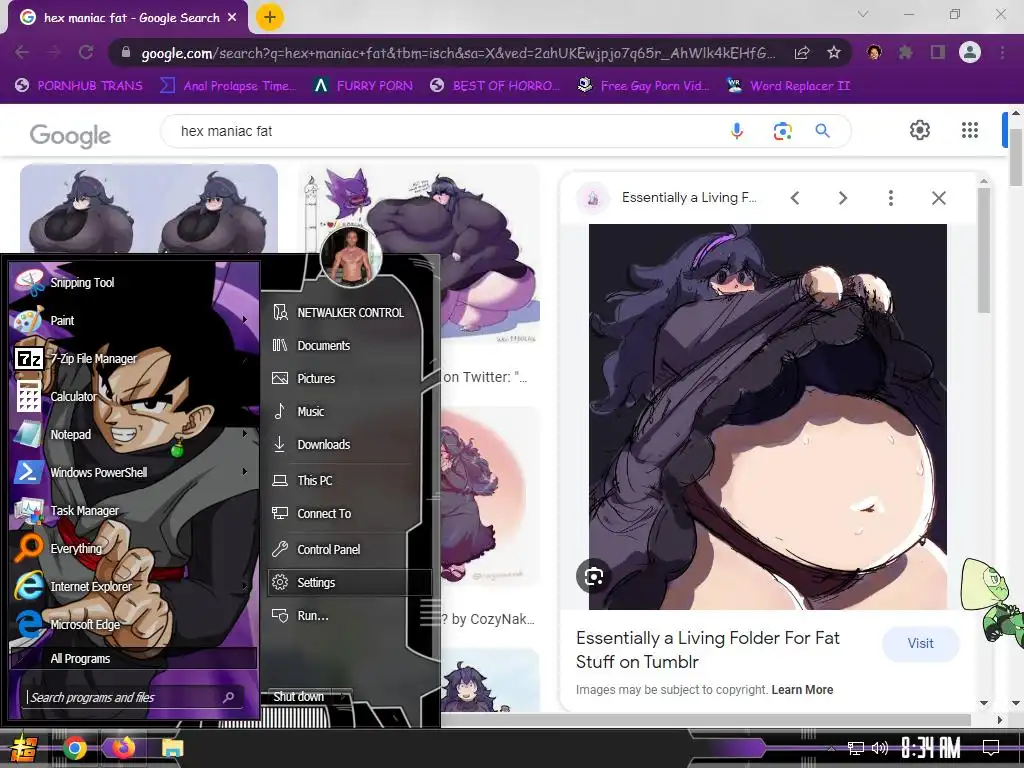This screenshot has height=768, width=1024.
Task: Open the Learn More copyright link
Action: click(x=802, y=690)
